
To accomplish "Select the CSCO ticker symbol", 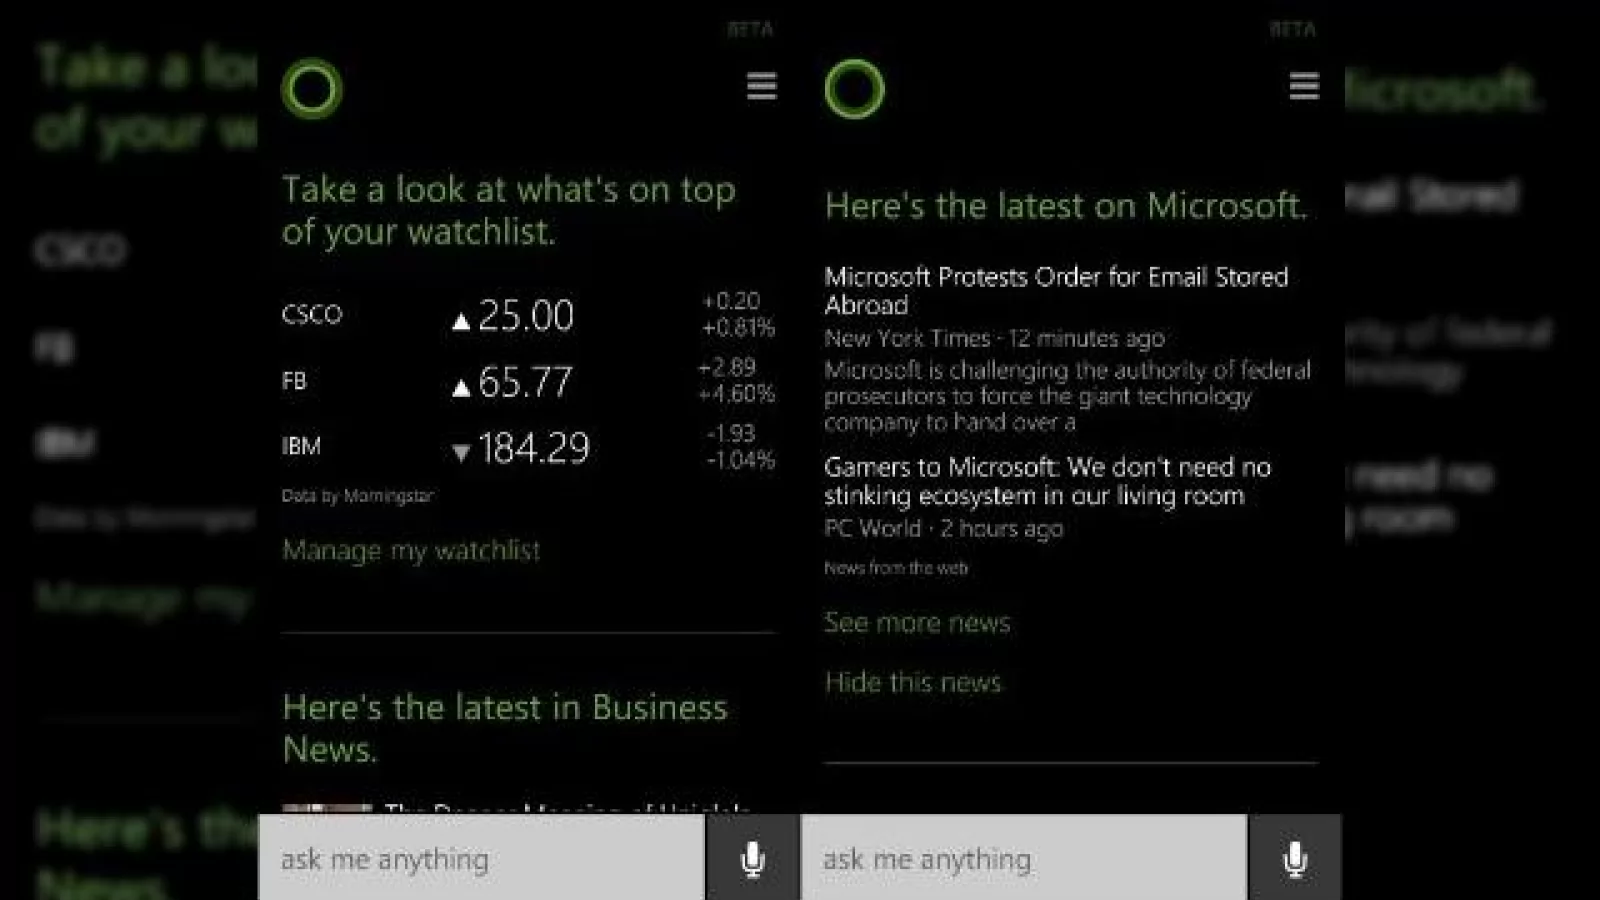I will coord(312,314).
